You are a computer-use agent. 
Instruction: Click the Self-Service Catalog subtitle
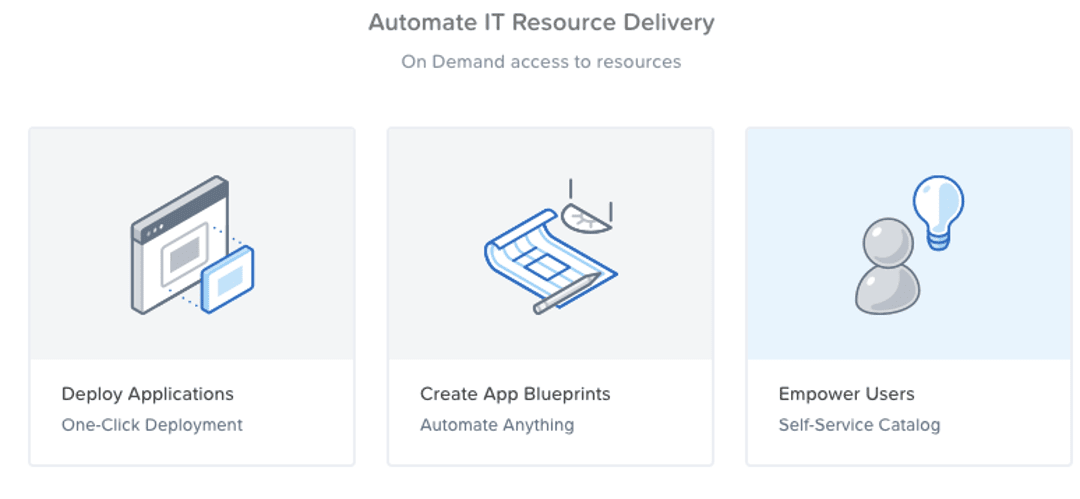point(859,425)
